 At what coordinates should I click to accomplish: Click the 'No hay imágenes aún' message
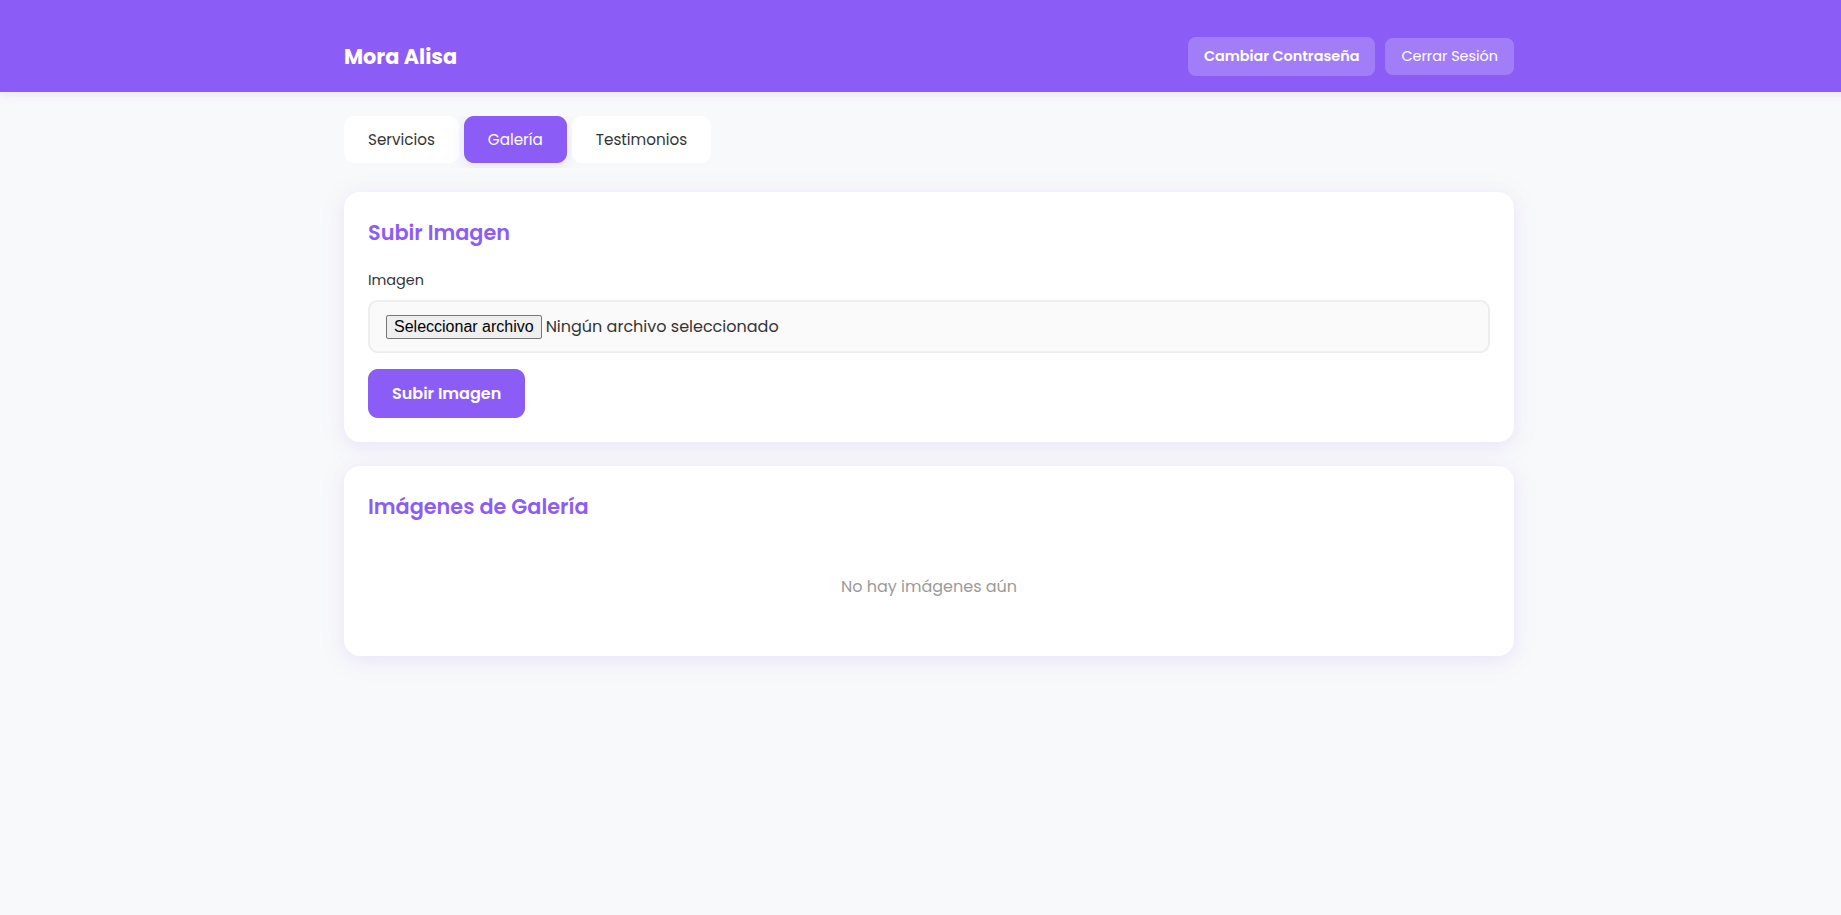coord(929,587)
